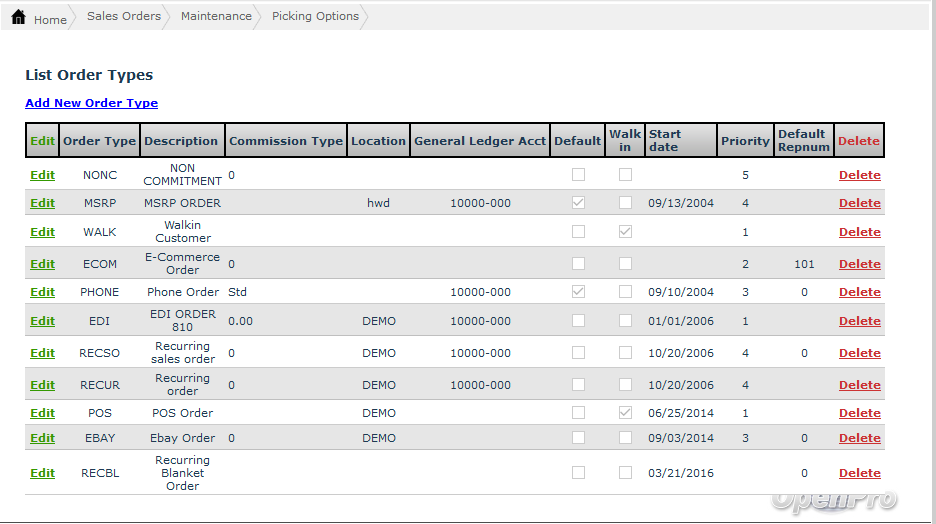The height and width of the screenshot is (524, 936).
Task: Edit the RECBL blanket order row
Action: point(42,473)
